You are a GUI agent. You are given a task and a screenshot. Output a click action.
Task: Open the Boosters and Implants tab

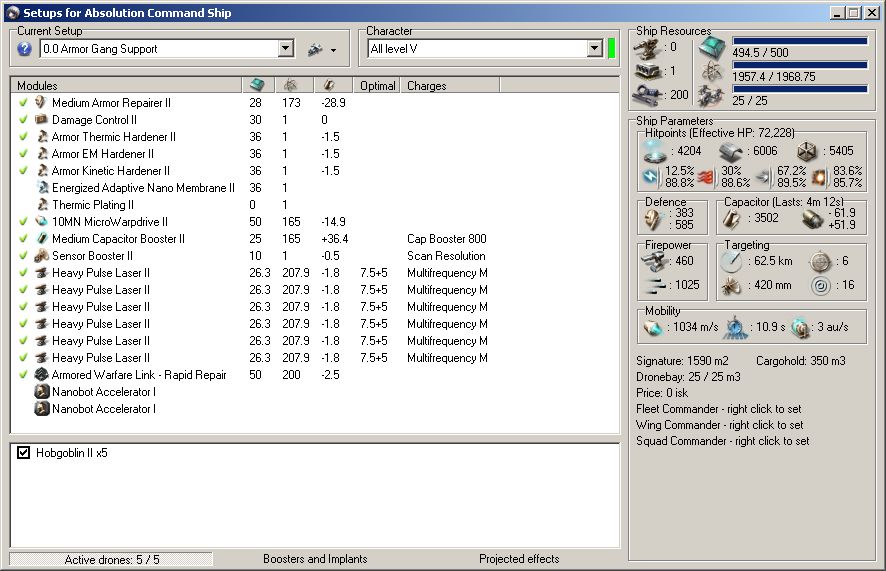[x=315, y=559]
